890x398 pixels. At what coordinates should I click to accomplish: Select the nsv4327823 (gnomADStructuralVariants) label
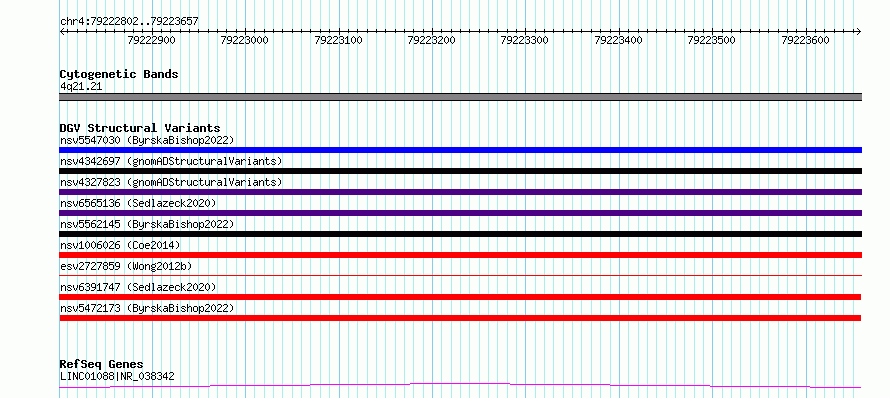coord(171,182)
